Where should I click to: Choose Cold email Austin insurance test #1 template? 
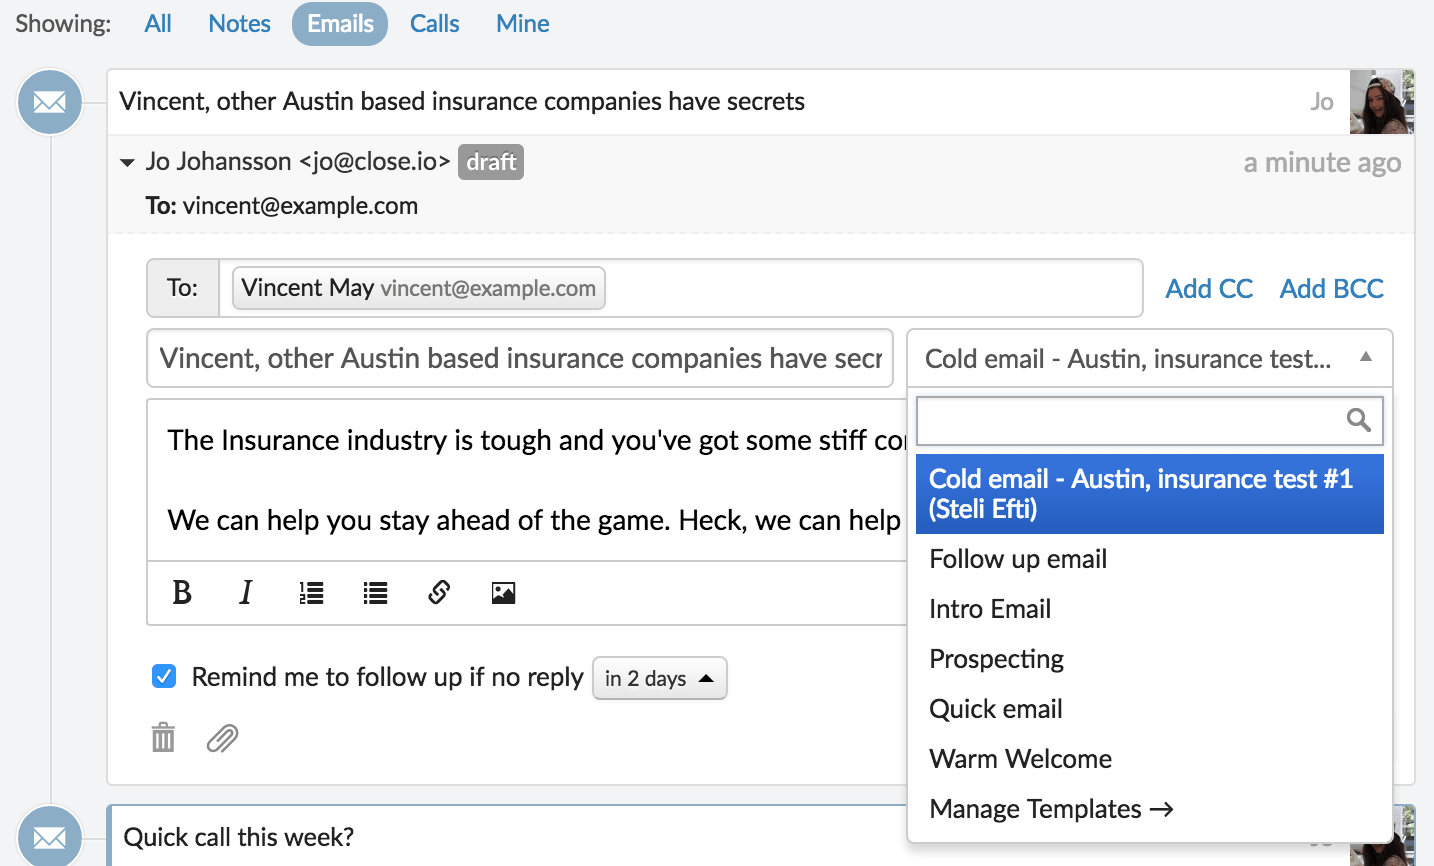coord(1150,494)
